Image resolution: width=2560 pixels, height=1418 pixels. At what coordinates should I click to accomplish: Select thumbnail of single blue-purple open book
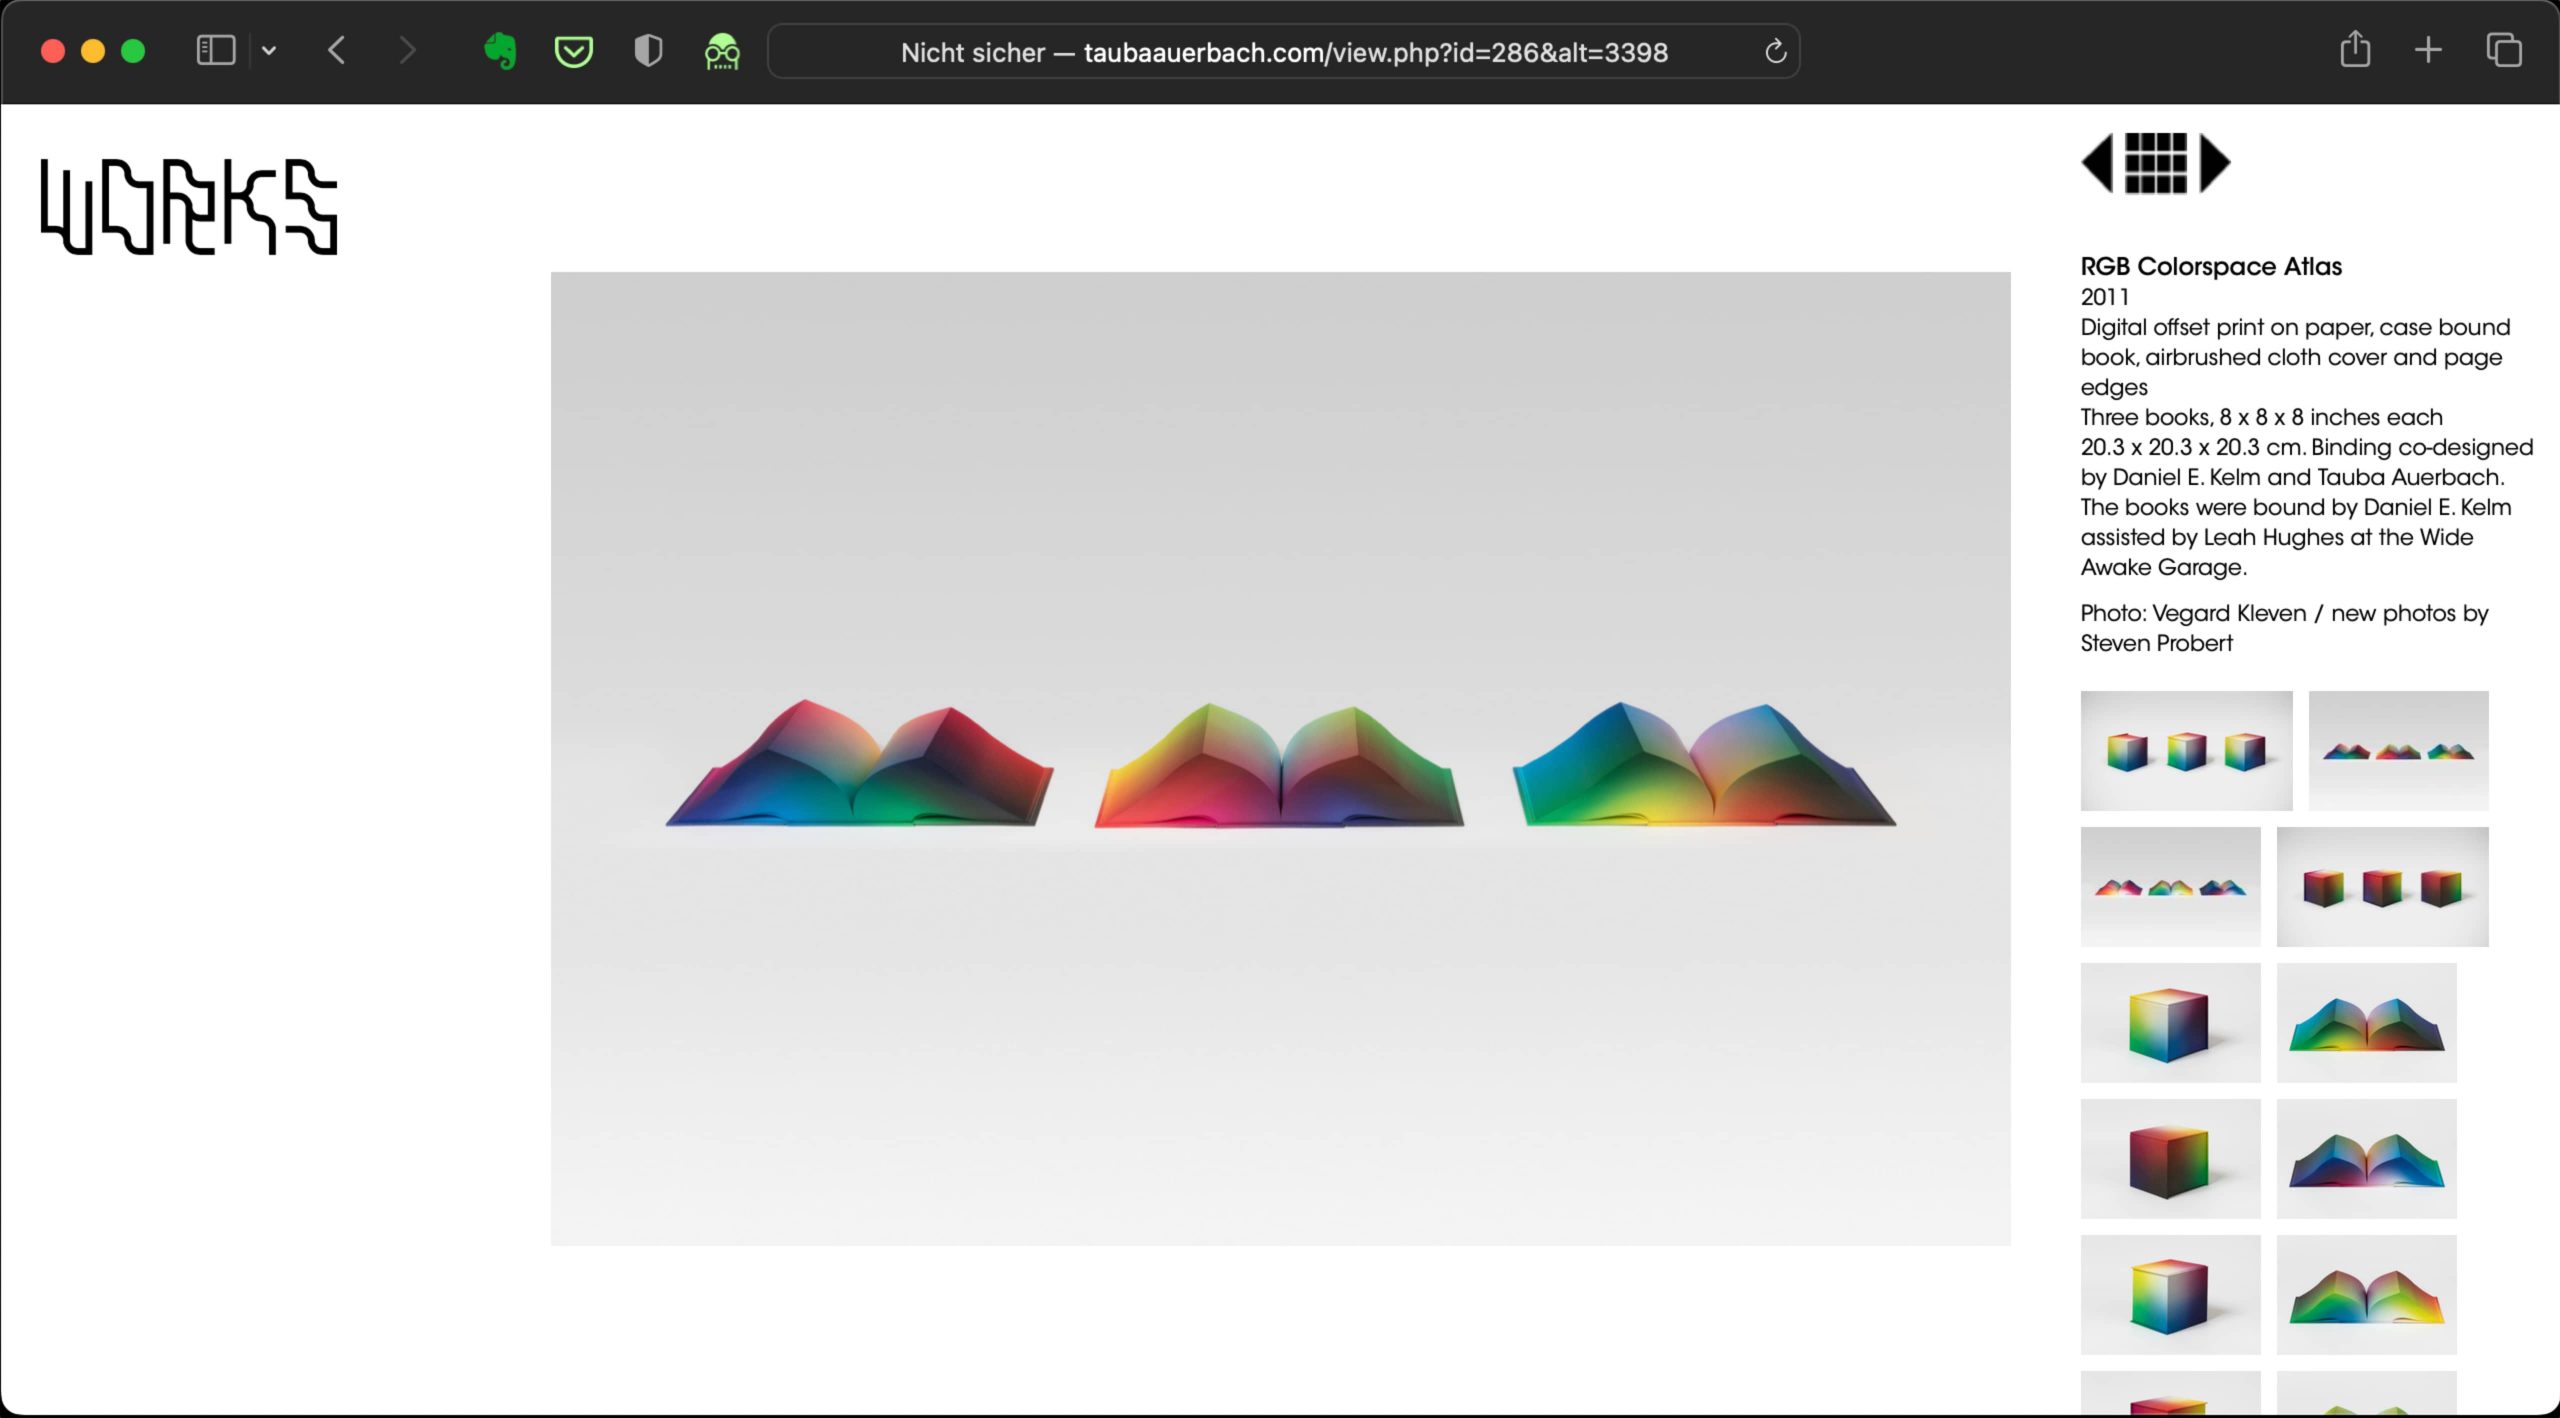pyautogui.click(x=2366, y=1158)
